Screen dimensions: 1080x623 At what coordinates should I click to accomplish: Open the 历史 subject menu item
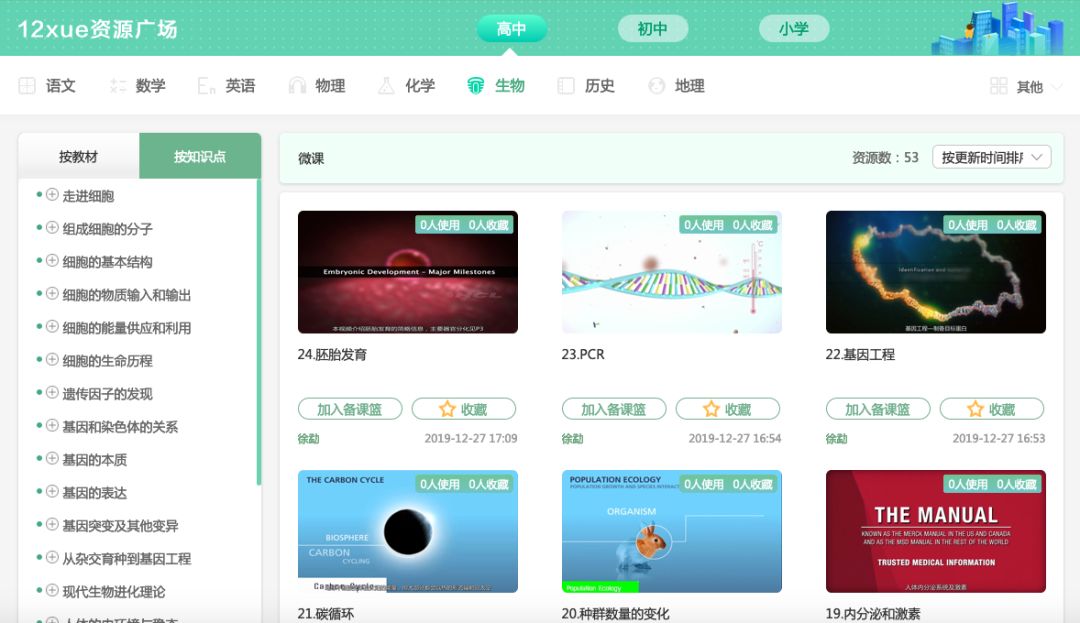[x=586, y=86]
